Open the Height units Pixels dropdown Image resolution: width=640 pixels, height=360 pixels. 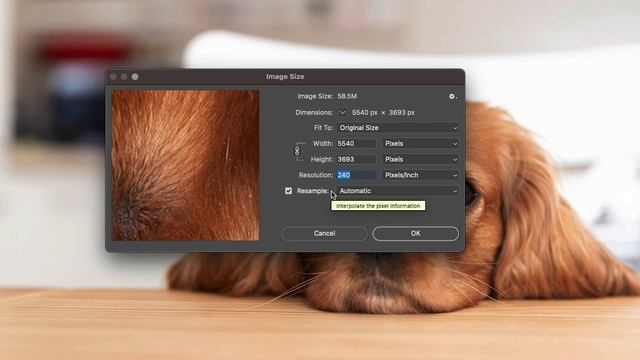click(420, 159)
